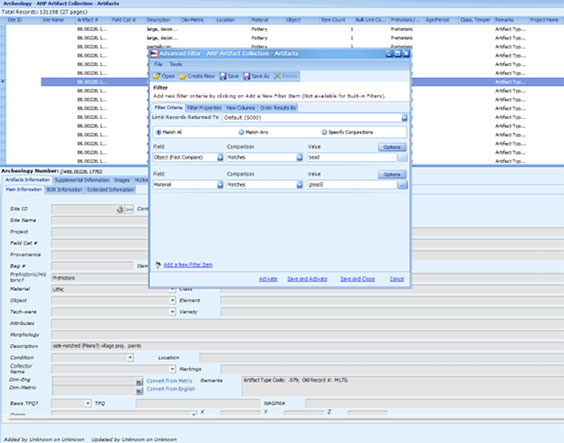Image resolution: width=564 pixels, height=443 pixels.
Task: Click the Convert From Metric link
Action: pos(169,381)
